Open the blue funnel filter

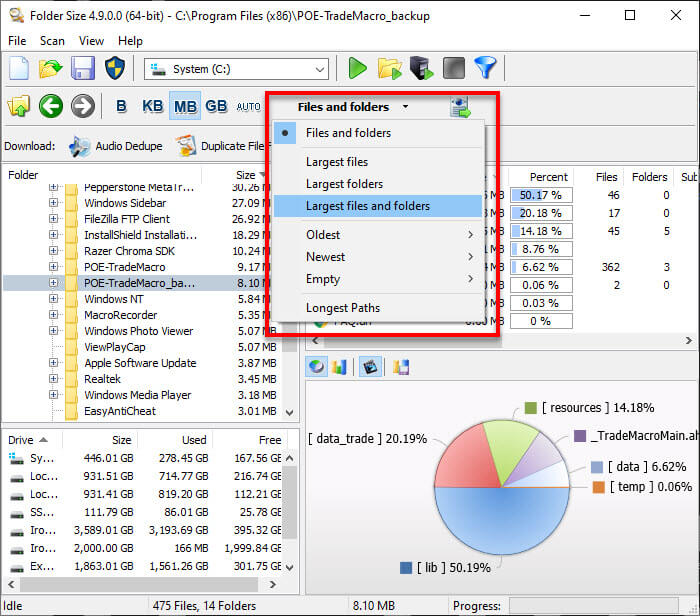coord(485,67)
